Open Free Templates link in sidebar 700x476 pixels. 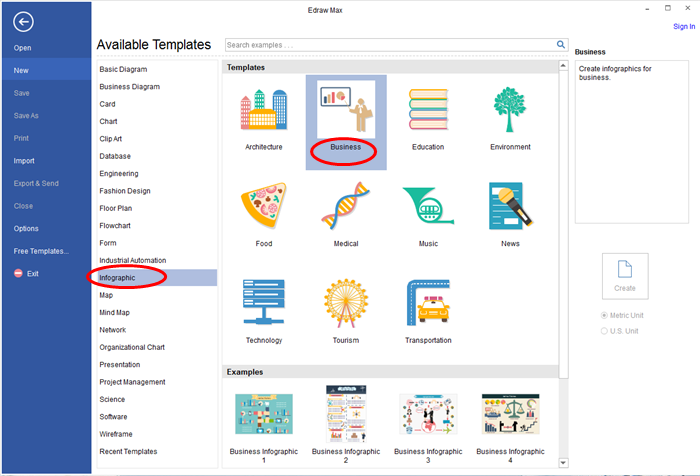(41, 251)
